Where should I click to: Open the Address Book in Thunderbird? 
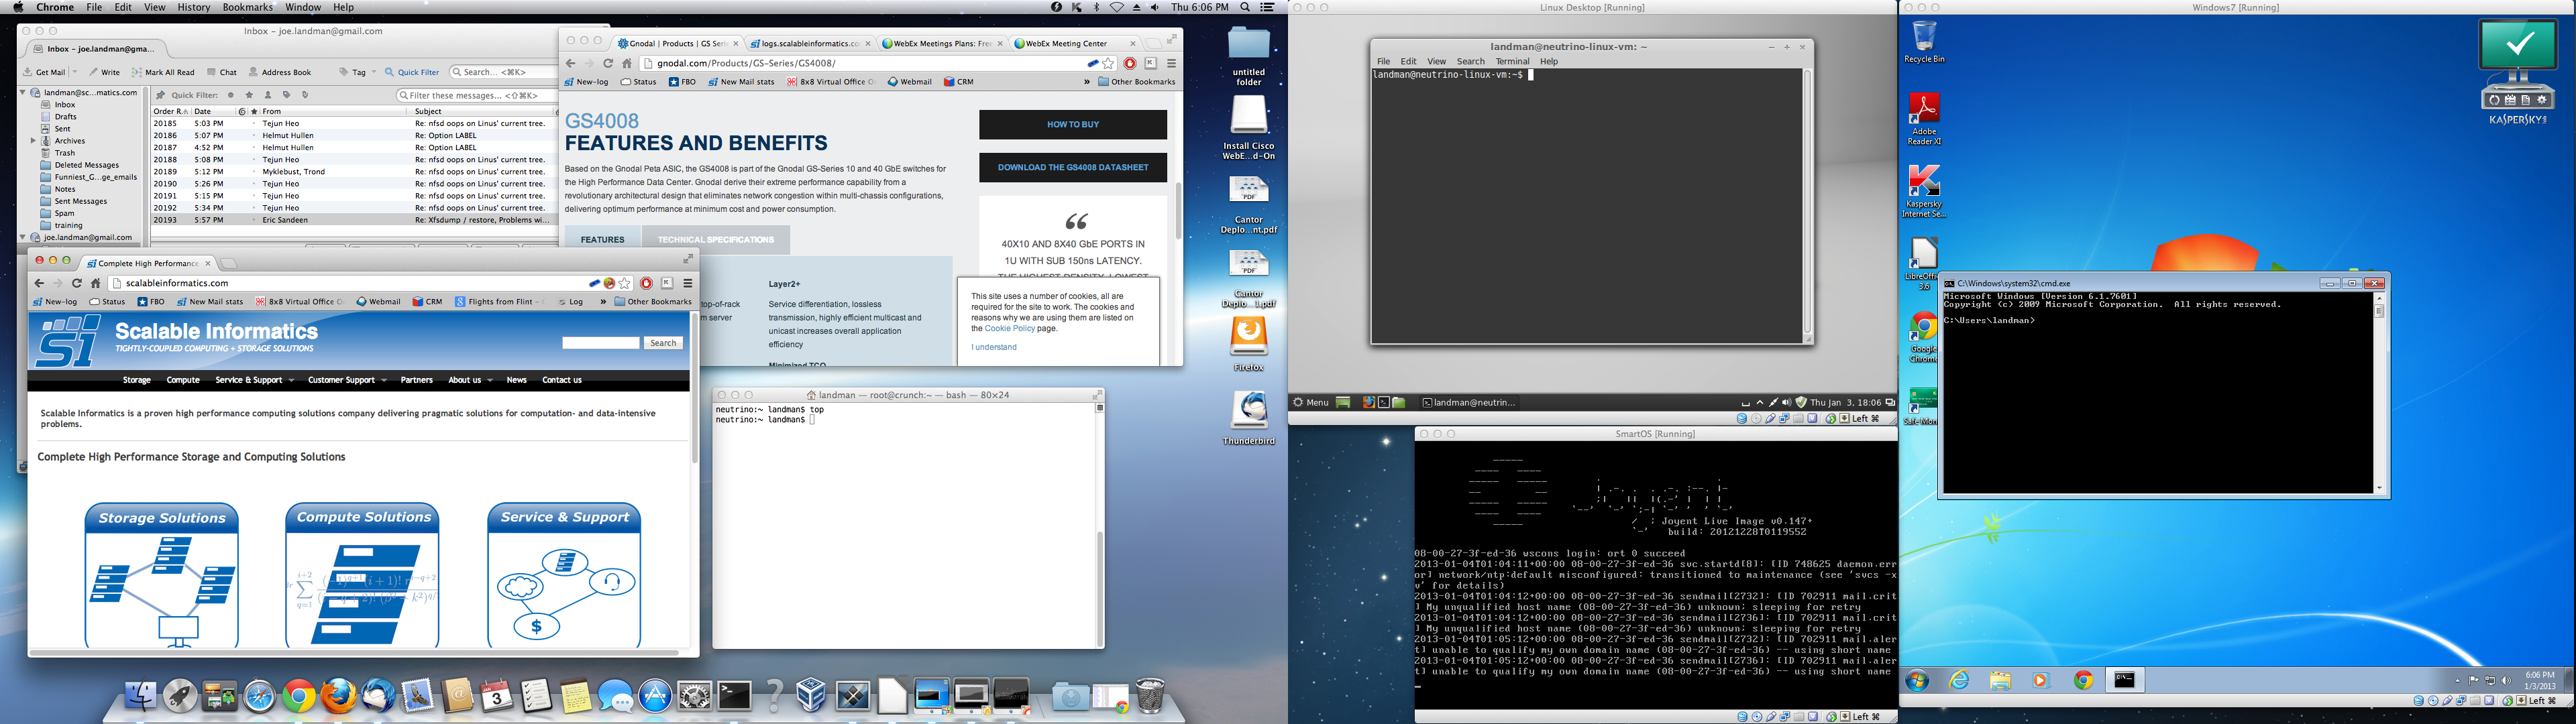click(x=280, y=72)
